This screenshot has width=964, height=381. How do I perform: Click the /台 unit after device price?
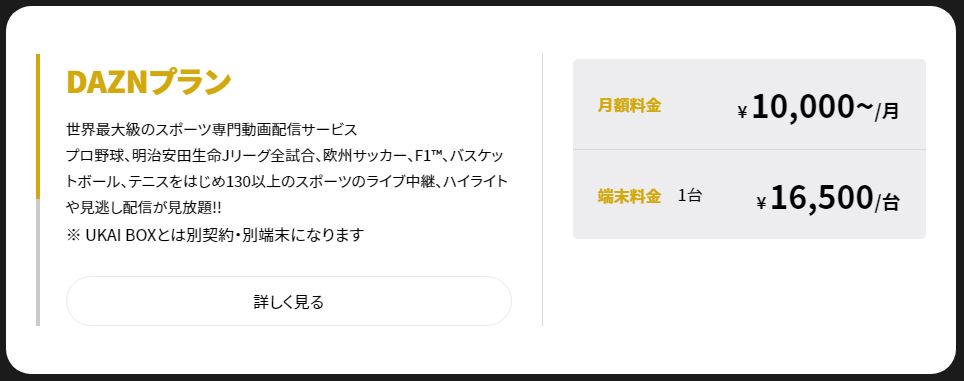click(887, 202)
